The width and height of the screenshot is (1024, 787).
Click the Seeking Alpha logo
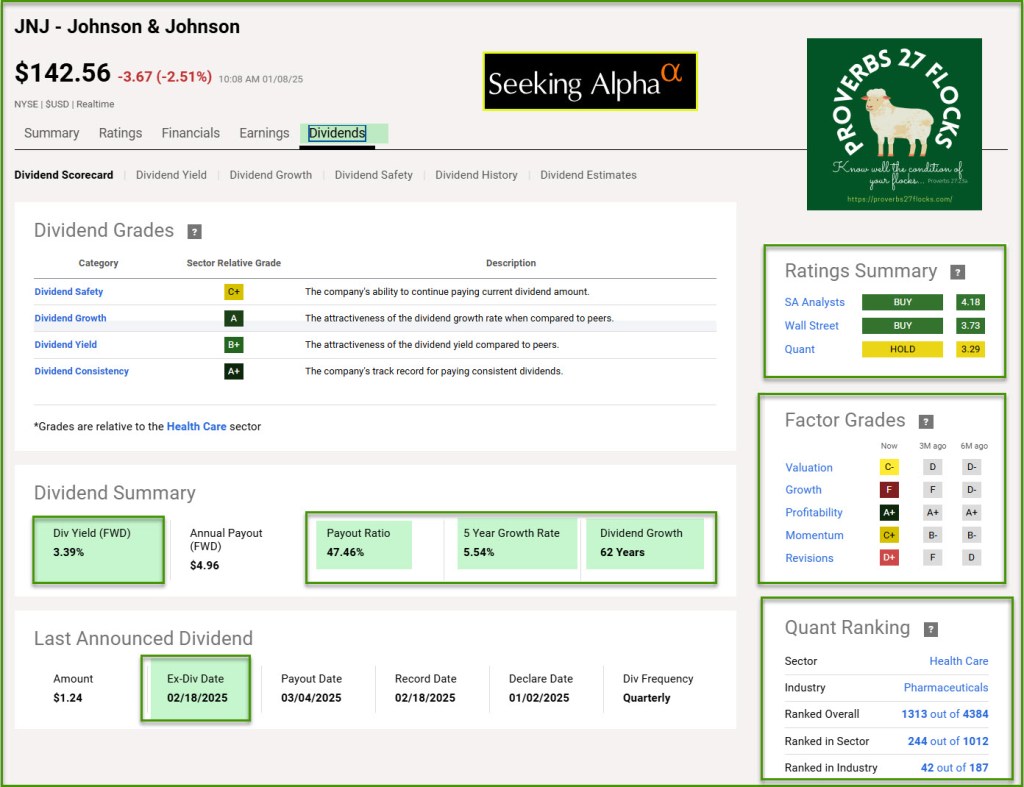tap(589, 82)
